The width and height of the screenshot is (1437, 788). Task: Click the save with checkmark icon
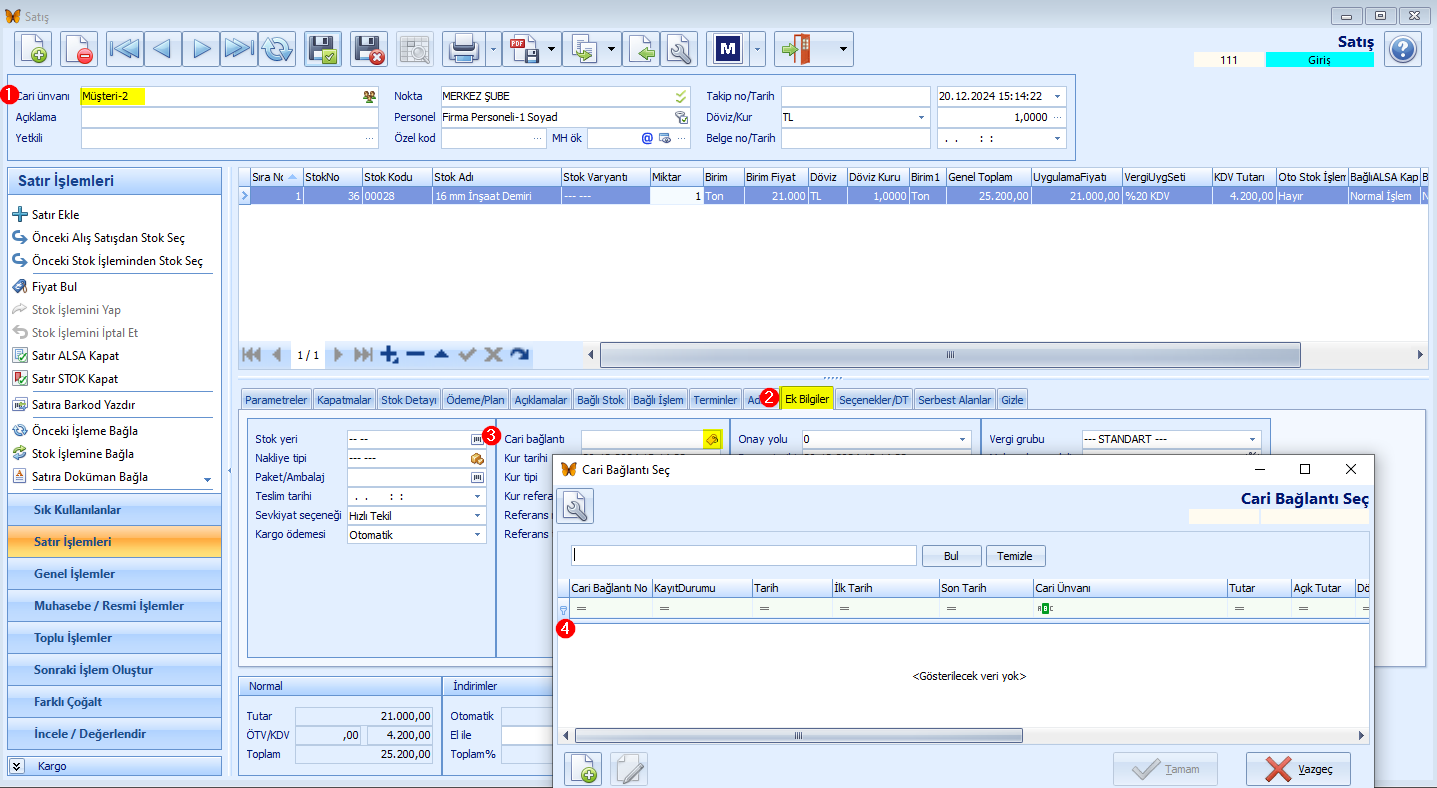[x=323, y=48]
